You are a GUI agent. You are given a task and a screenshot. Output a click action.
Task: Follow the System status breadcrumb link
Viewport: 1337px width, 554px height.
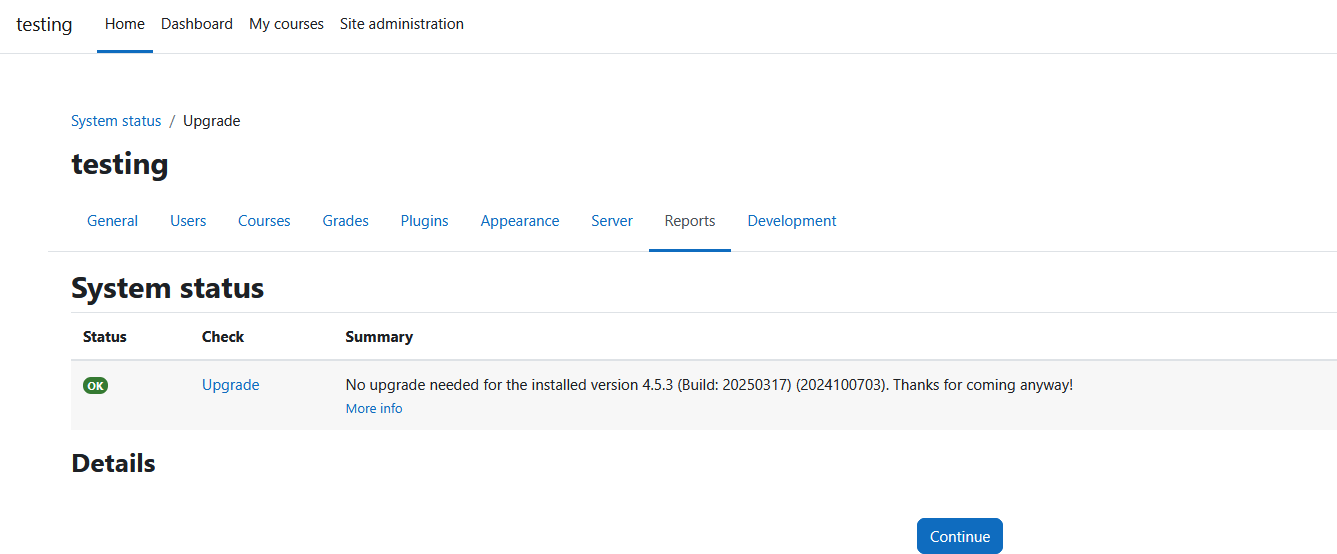(116, 121)
